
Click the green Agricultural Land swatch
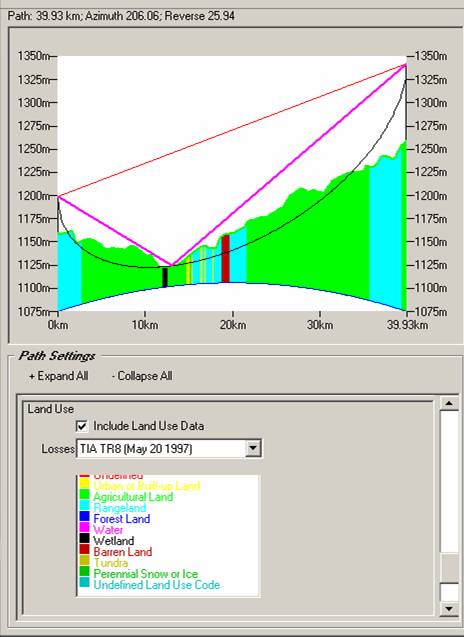84,495
